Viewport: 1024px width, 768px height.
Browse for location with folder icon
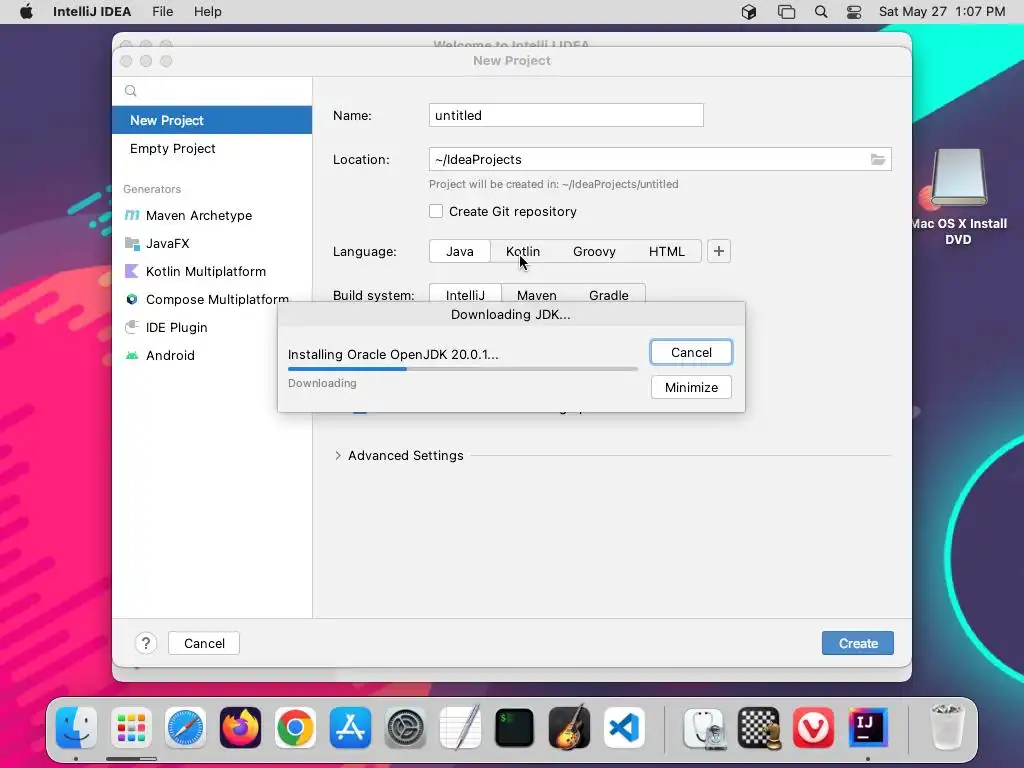[x=878, y=159]
